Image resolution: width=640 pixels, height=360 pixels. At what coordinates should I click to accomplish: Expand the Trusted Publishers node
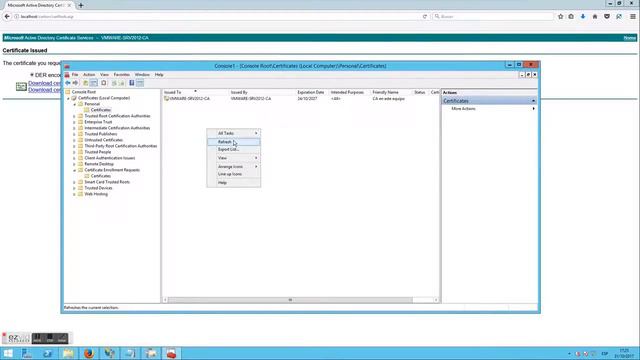75,134
